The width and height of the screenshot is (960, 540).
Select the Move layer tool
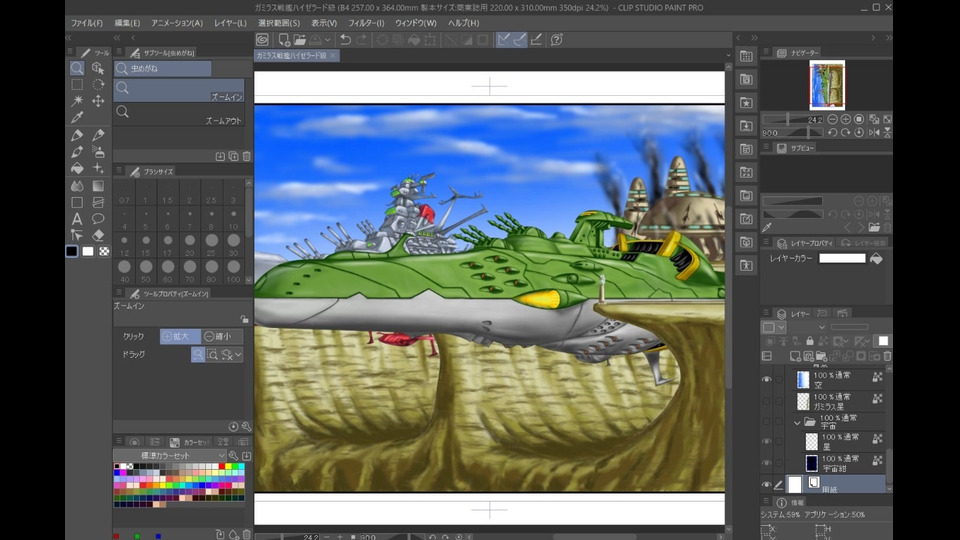pyautogui.click(x=98, y=101)
